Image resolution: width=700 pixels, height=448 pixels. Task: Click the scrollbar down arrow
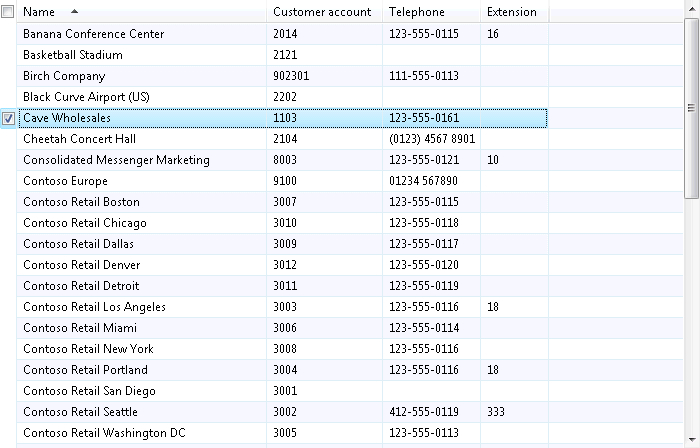(692, 440)
